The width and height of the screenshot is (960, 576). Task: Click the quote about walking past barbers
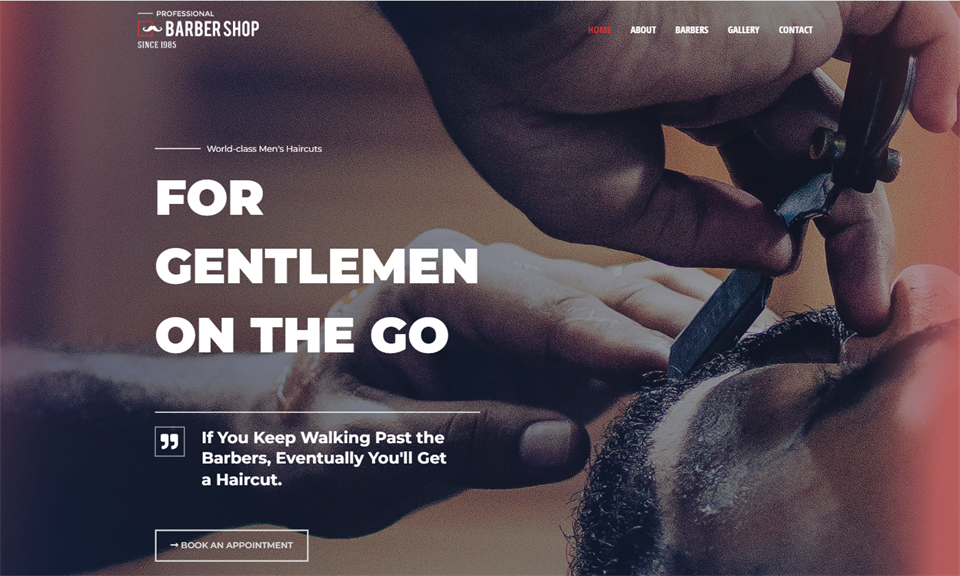(x=324, y=458)
